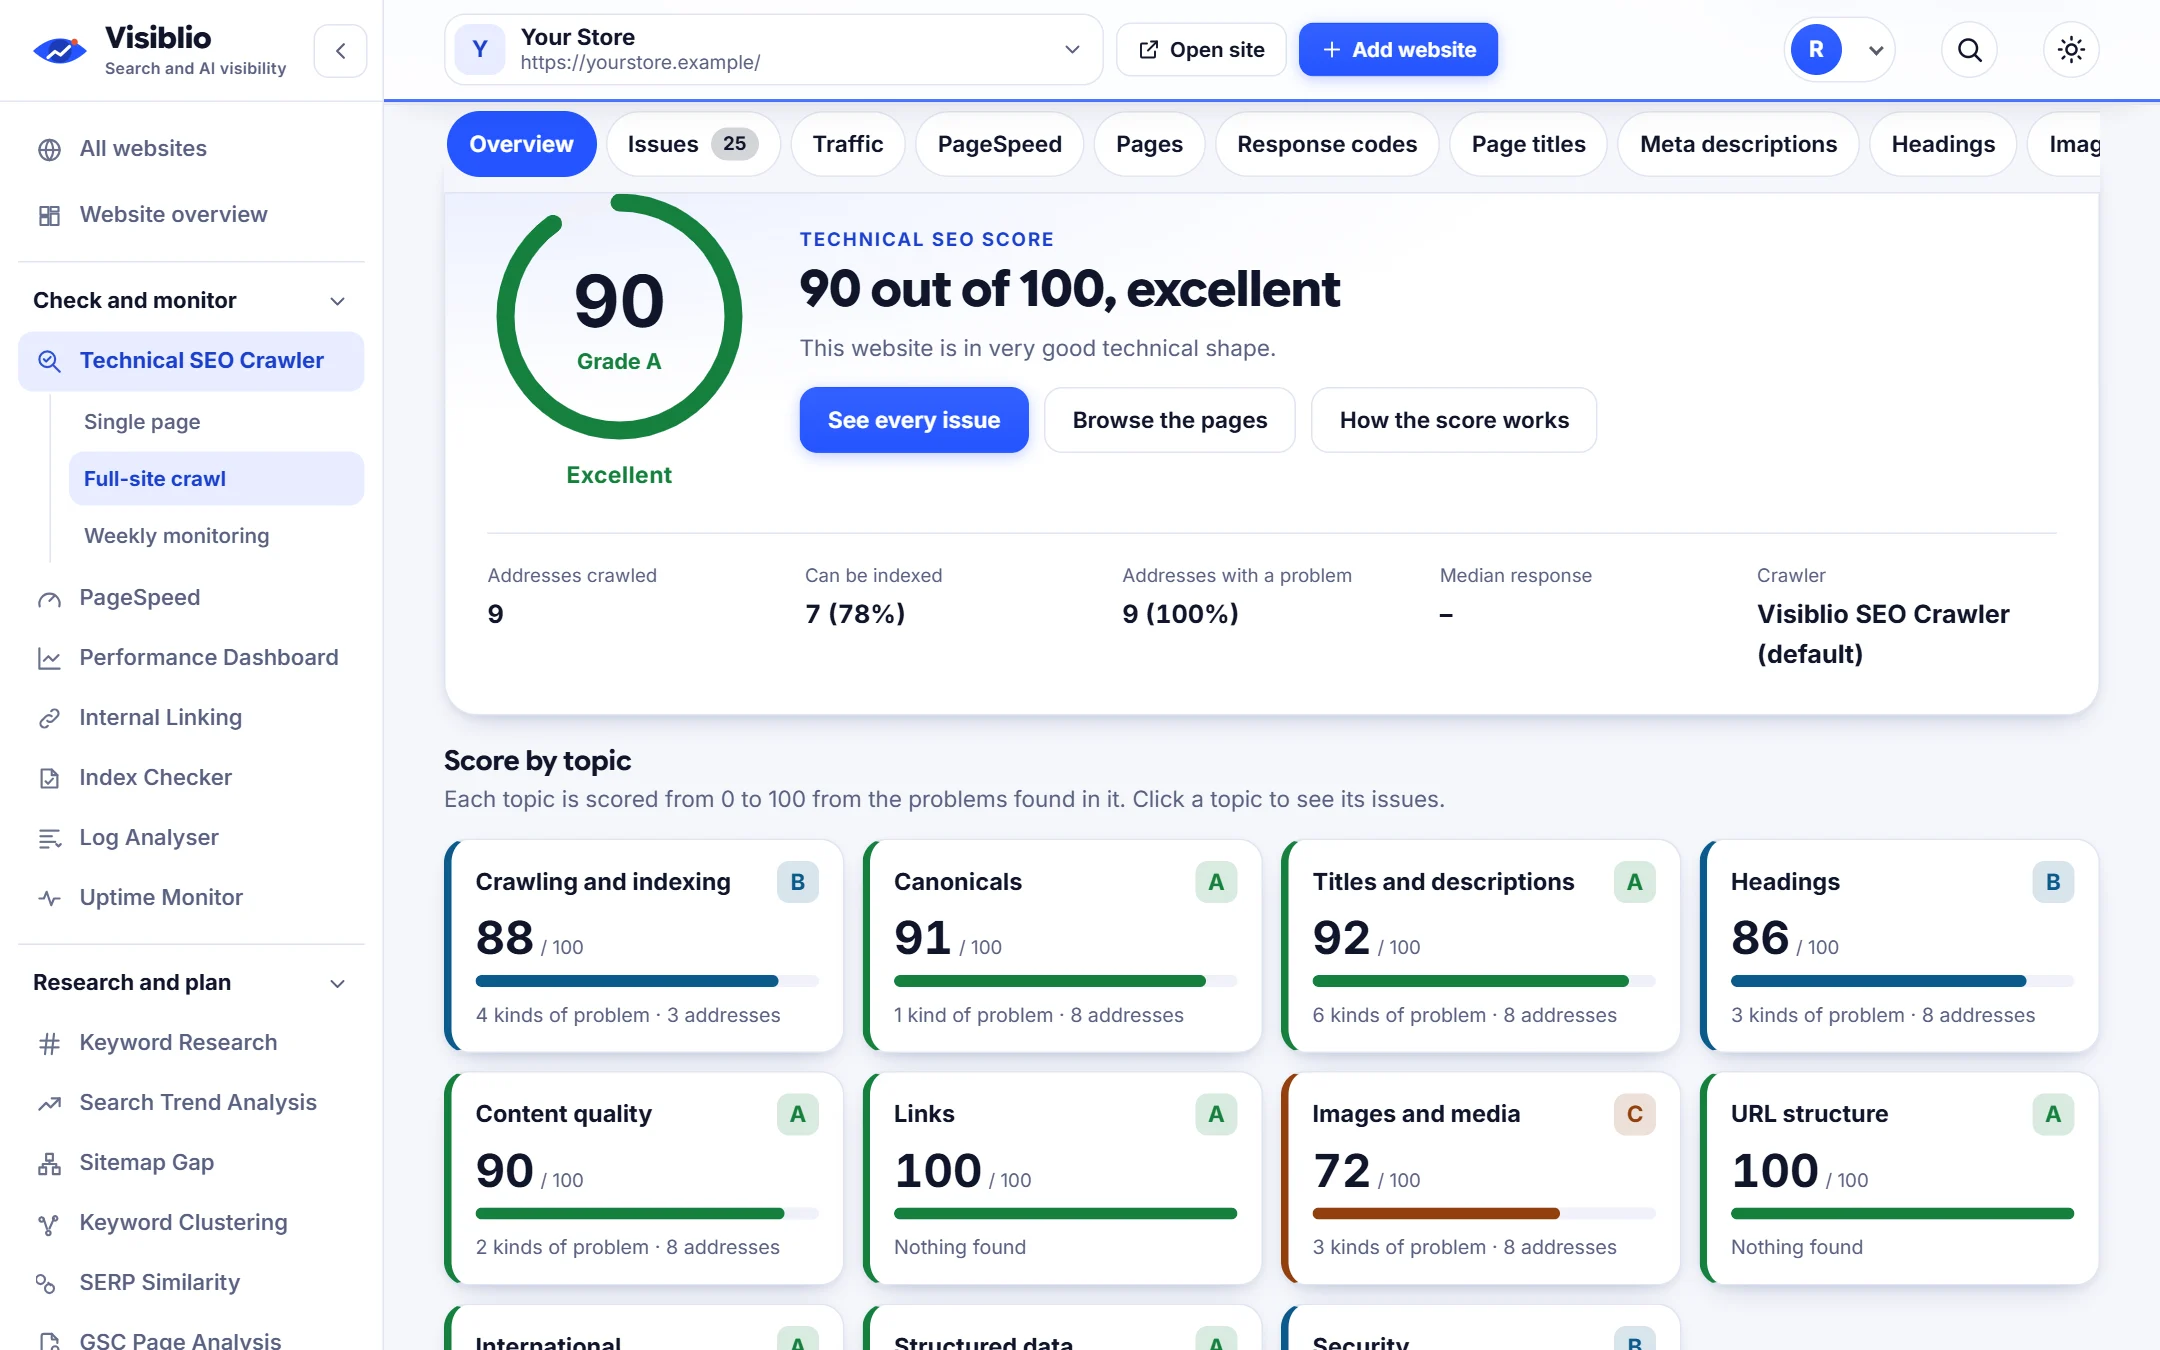Open the Your Store website dropdown

(x=773, y=50)
